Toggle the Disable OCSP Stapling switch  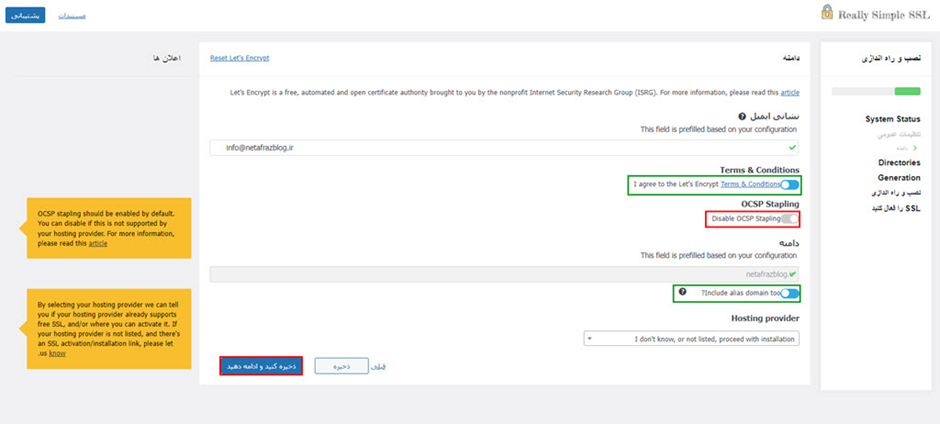click(790, 219)
